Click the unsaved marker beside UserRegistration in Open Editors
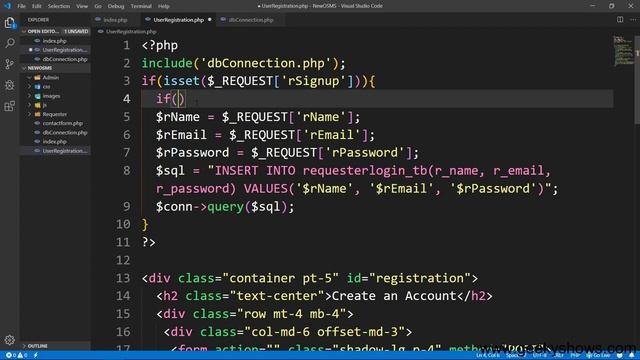 pos(30,50)
